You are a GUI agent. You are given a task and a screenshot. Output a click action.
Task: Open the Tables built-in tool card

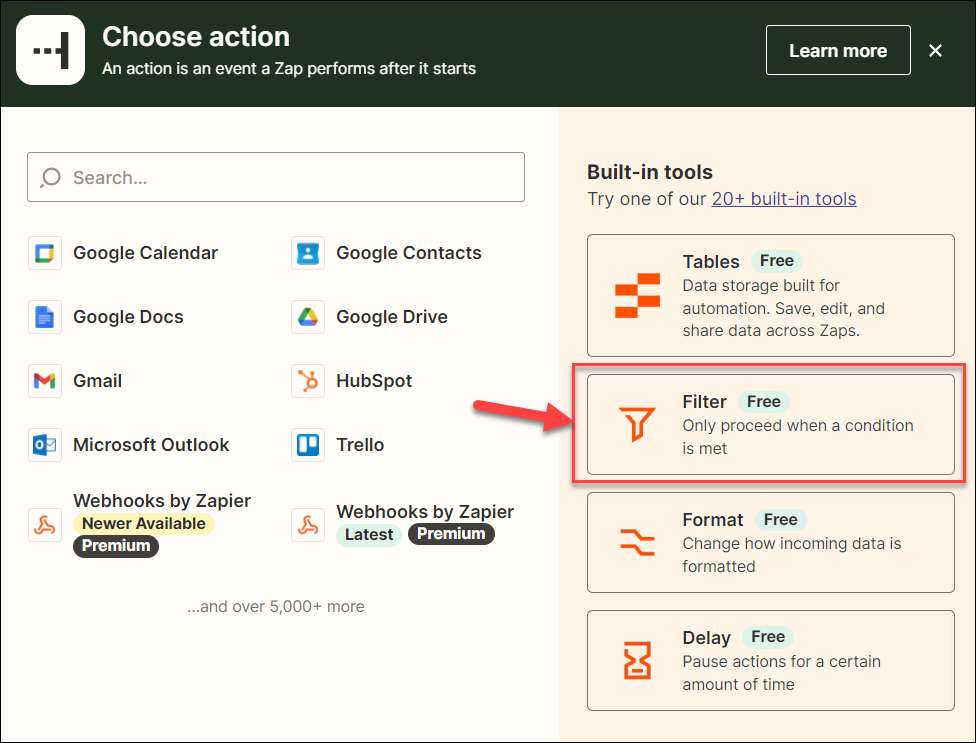pos(771,296)
